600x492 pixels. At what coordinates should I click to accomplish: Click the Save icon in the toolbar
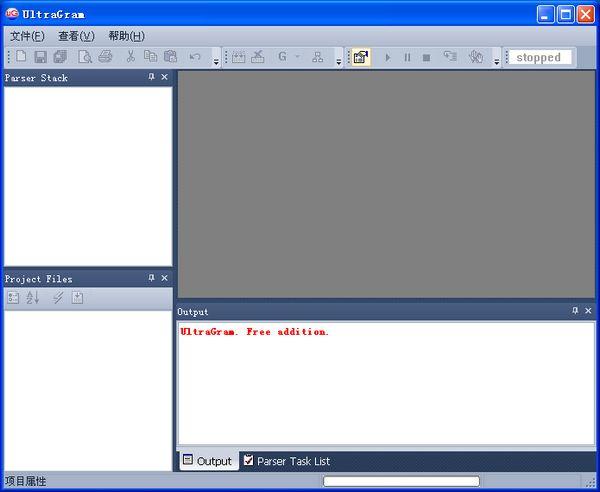[x=41, y=57]
